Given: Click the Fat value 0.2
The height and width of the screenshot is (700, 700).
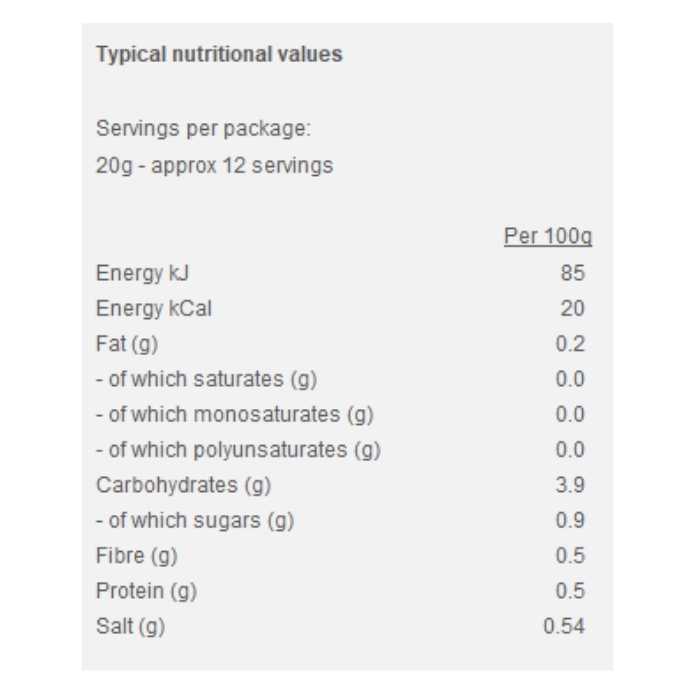Looking at the screenshot, I should [570, 344].
